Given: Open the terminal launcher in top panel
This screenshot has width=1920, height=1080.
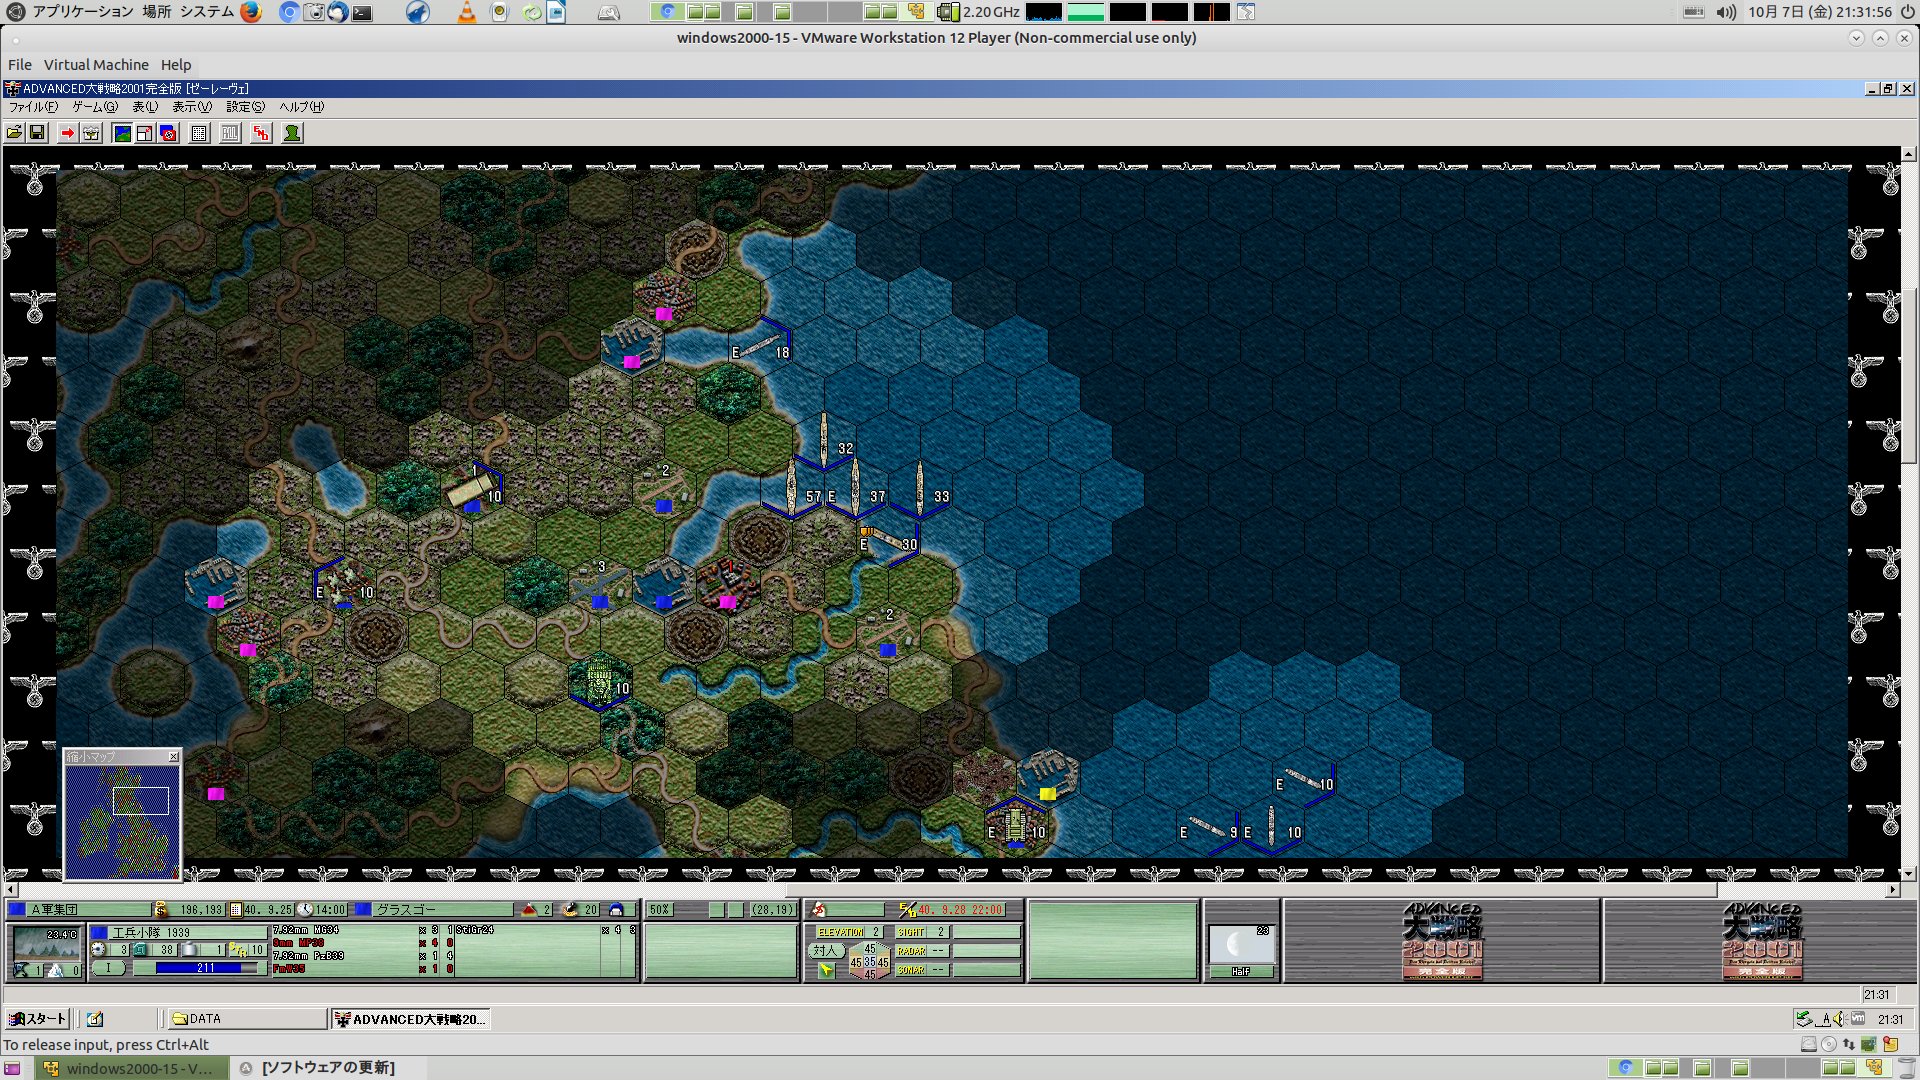Looking at the screenshot, I should [x=362, y=13].
